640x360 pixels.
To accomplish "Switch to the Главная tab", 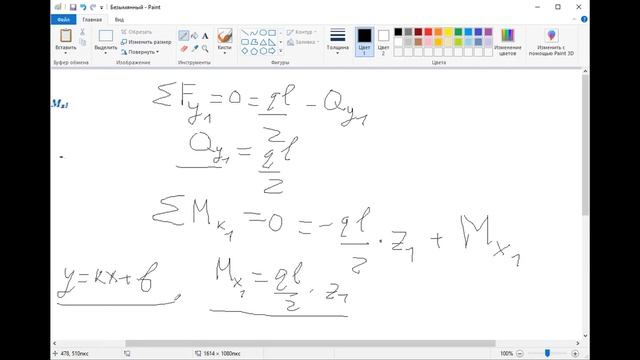I will click(92, 19).
